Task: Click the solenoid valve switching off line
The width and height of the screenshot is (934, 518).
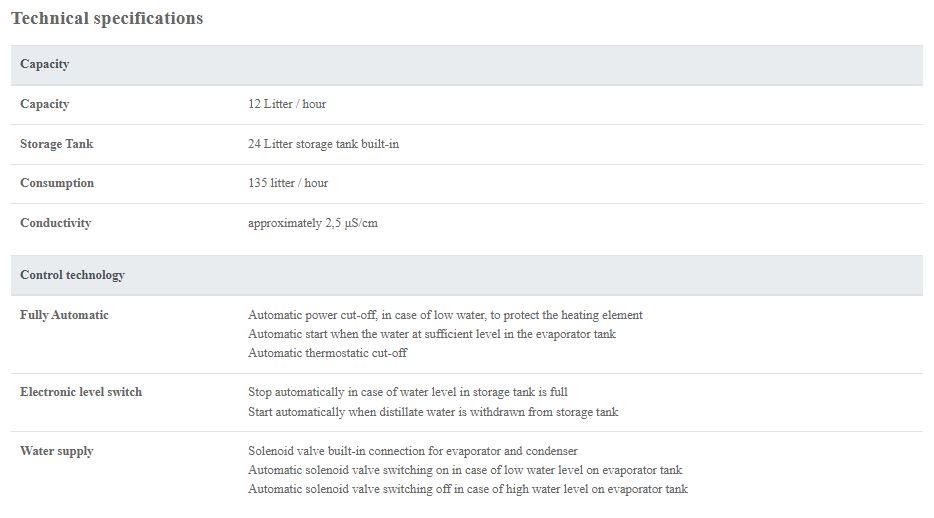Action: pyautogui.click(x=468, y=489)
